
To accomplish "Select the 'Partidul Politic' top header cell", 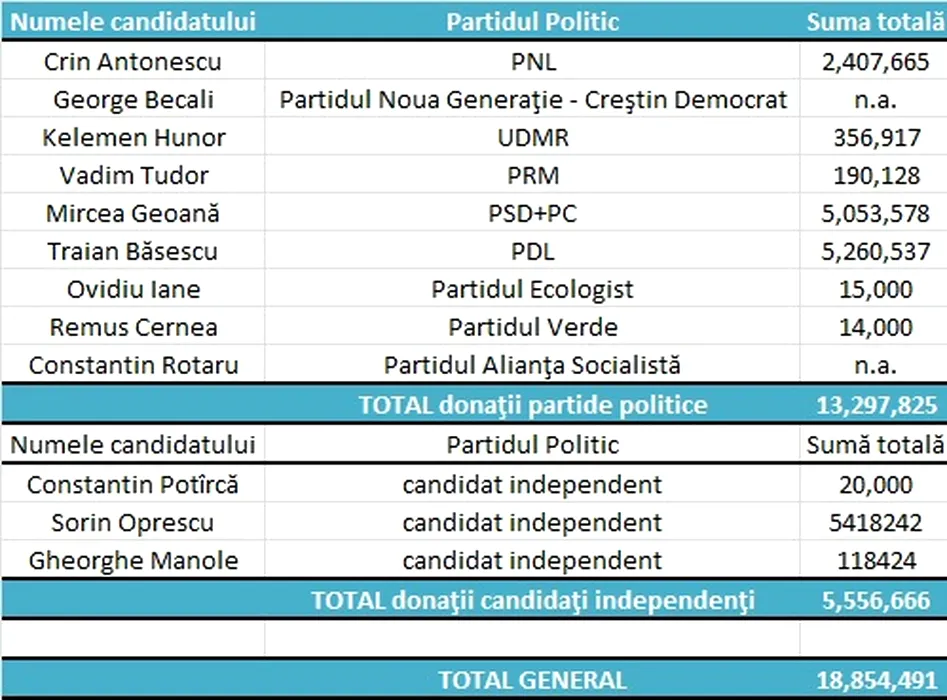I will (532, 21).
